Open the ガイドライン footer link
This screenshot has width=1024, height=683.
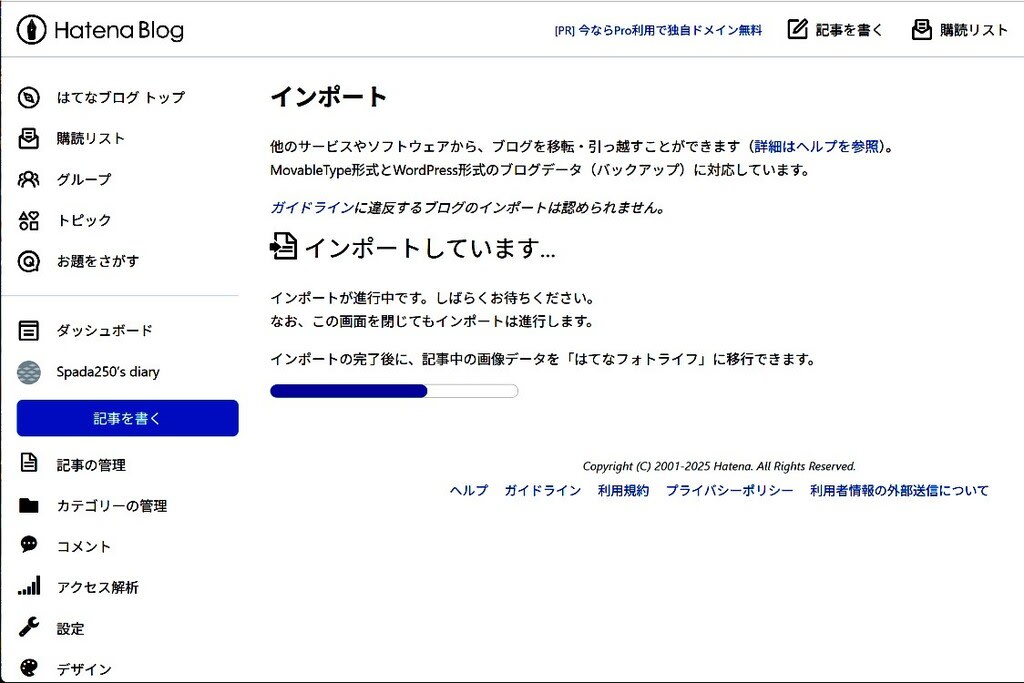coord(542,490)
